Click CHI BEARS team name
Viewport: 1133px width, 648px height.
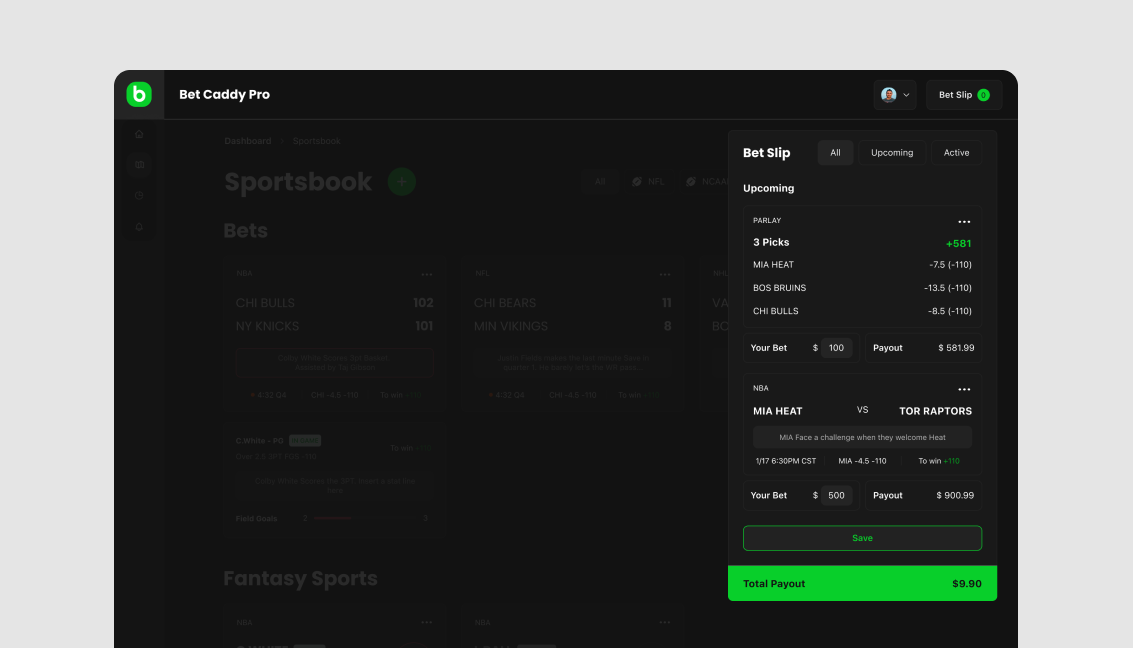505,303
